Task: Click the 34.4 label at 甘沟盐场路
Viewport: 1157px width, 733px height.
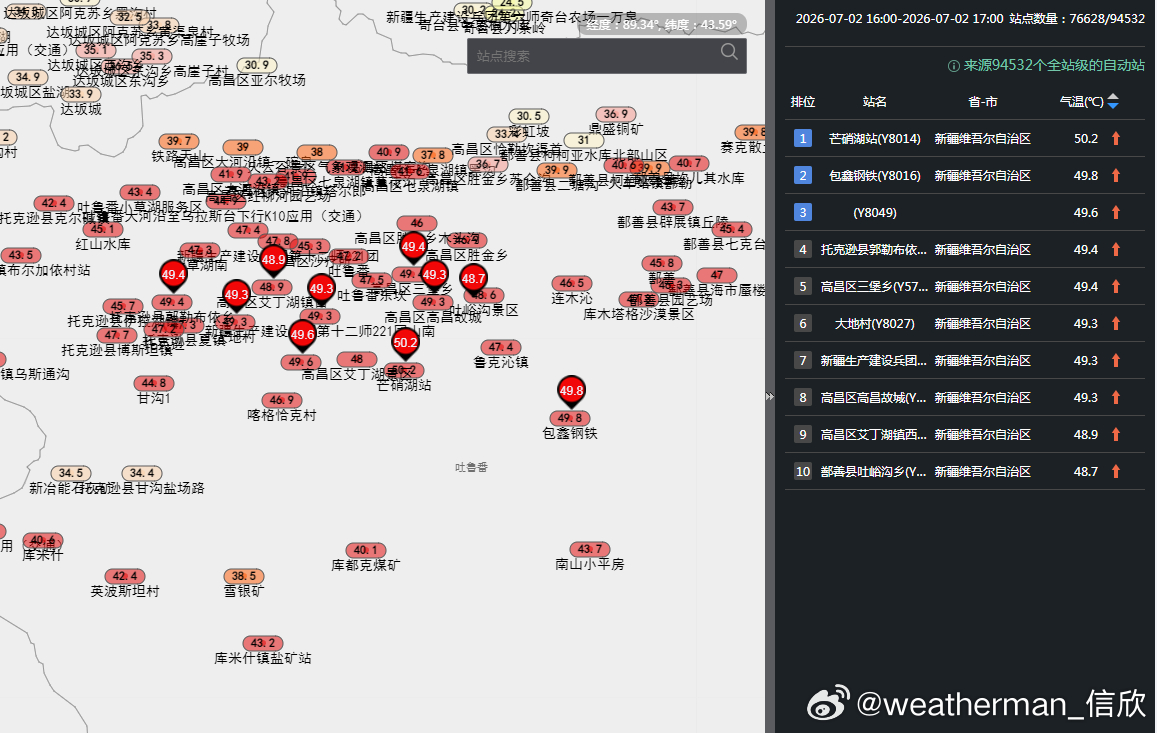Action: click(x=142, y=472)
